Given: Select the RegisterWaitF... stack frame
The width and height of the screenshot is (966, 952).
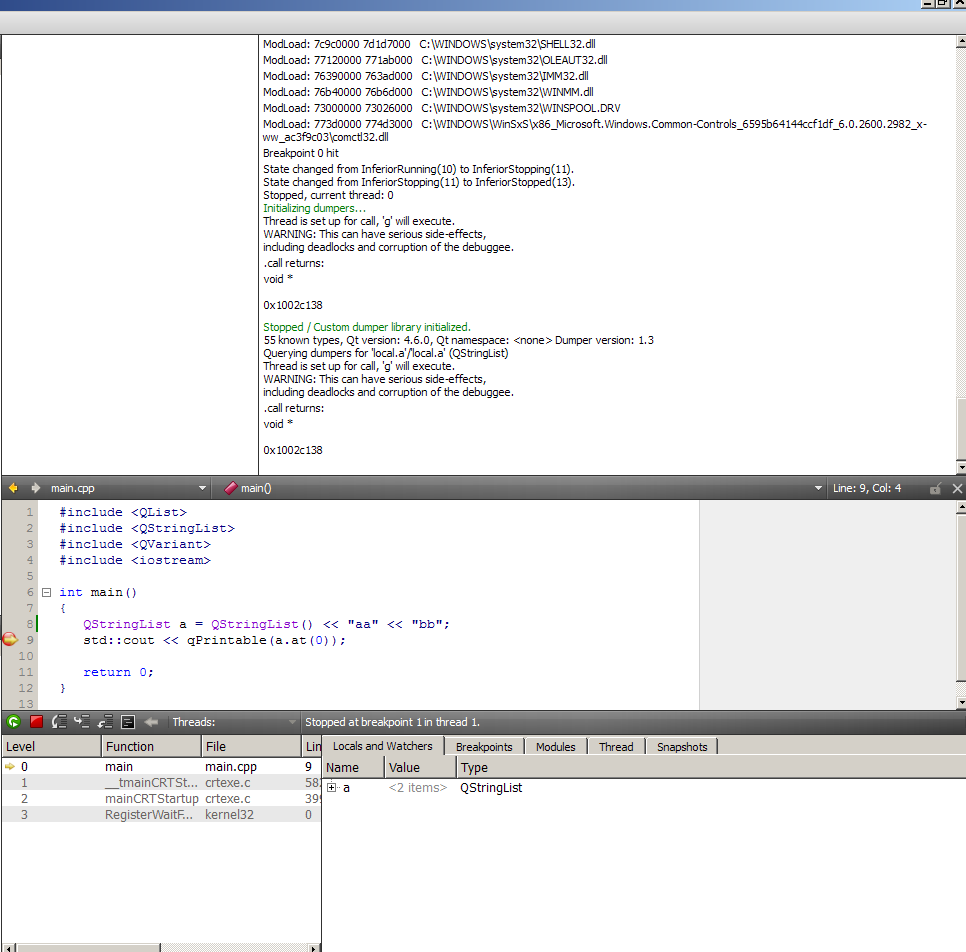Looking at the screenshot, I should (x=161, y=815).
